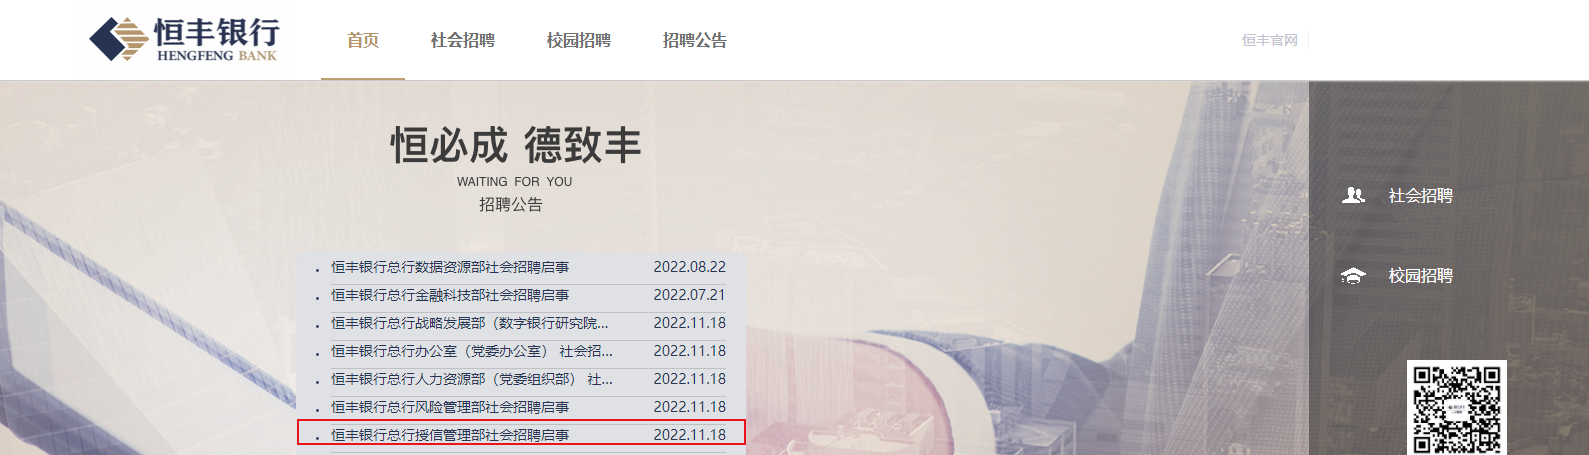
Task: Visit the 恒丰官网 link
Action: click(1270, 40)
